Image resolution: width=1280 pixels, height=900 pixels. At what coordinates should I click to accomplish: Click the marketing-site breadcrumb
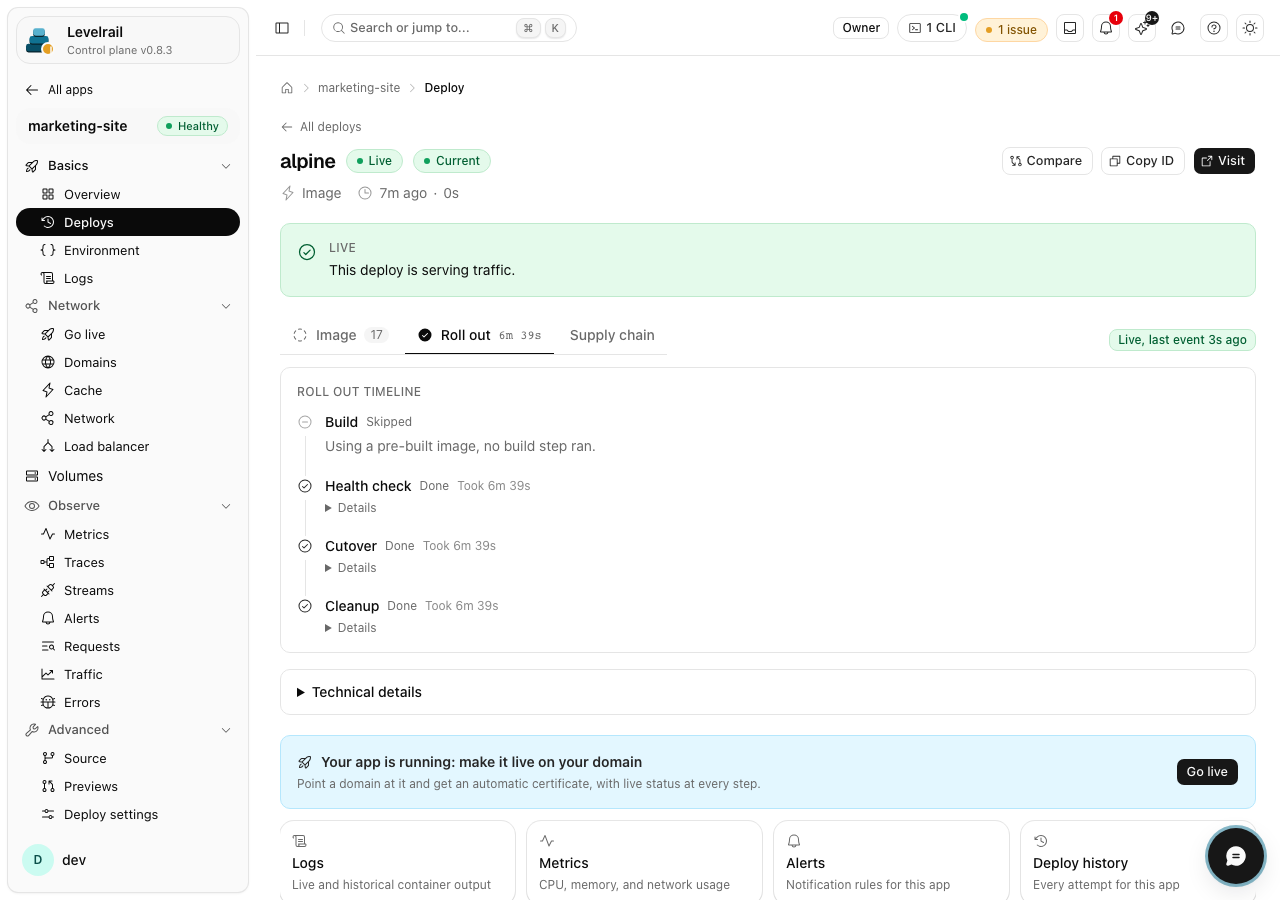click(x=359, y=88)
